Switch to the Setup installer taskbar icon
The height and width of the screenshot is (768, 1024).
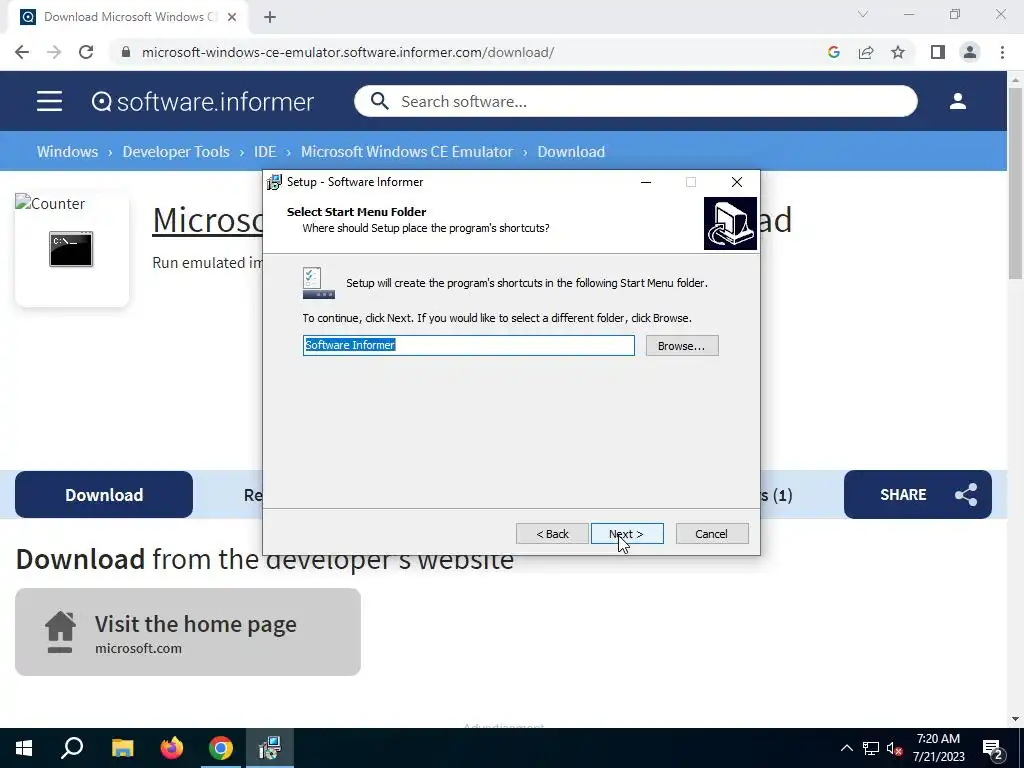[270, 748]
